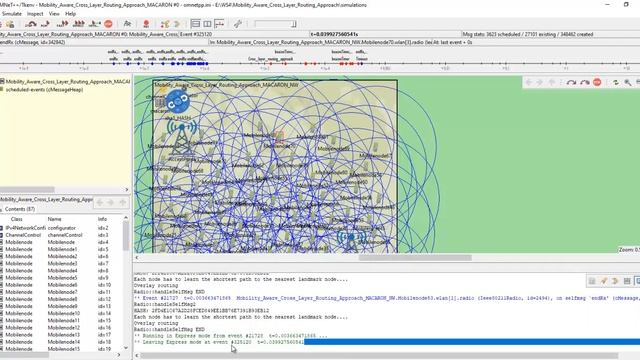Open the View menu

[x=54, y=13]
